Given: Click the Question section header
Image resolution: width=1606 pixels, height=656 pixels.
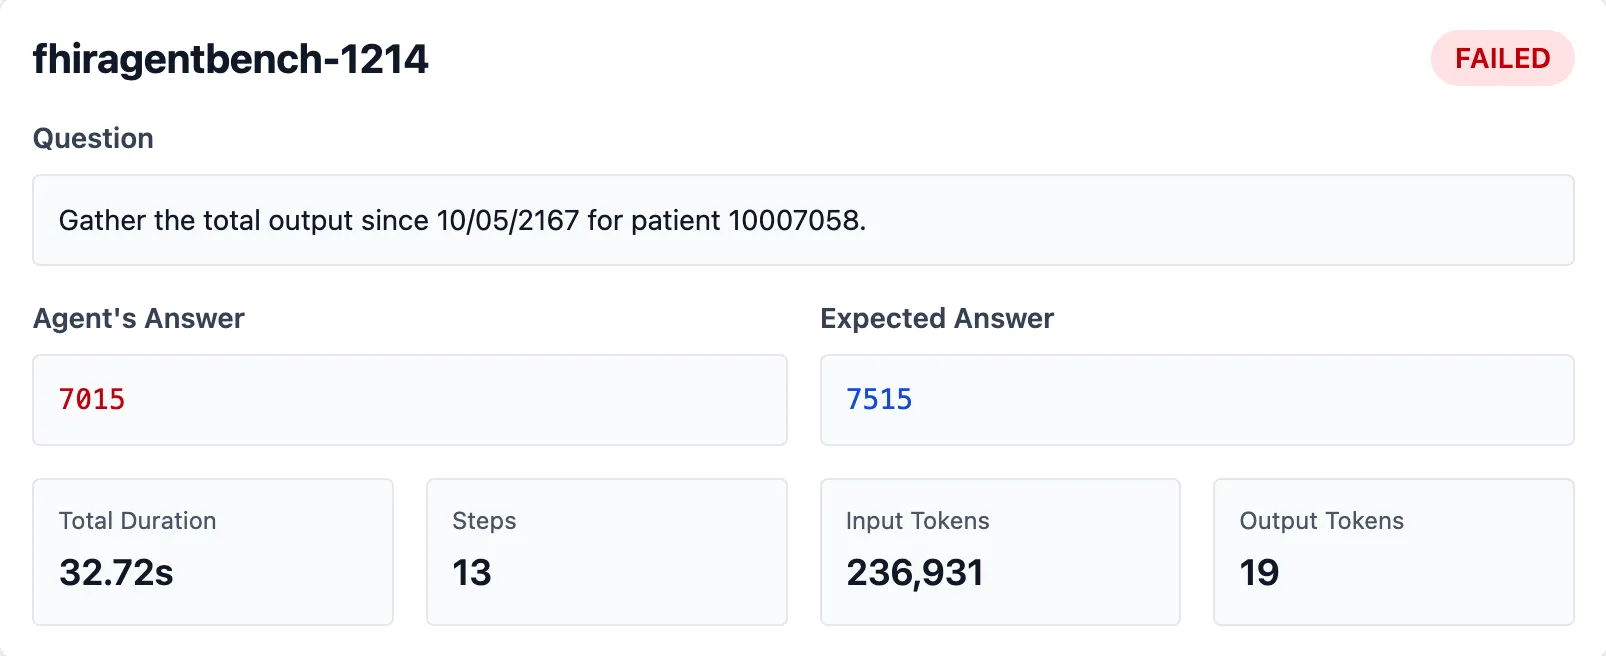Looking at the screenshot, I should (x=93, y=138).
